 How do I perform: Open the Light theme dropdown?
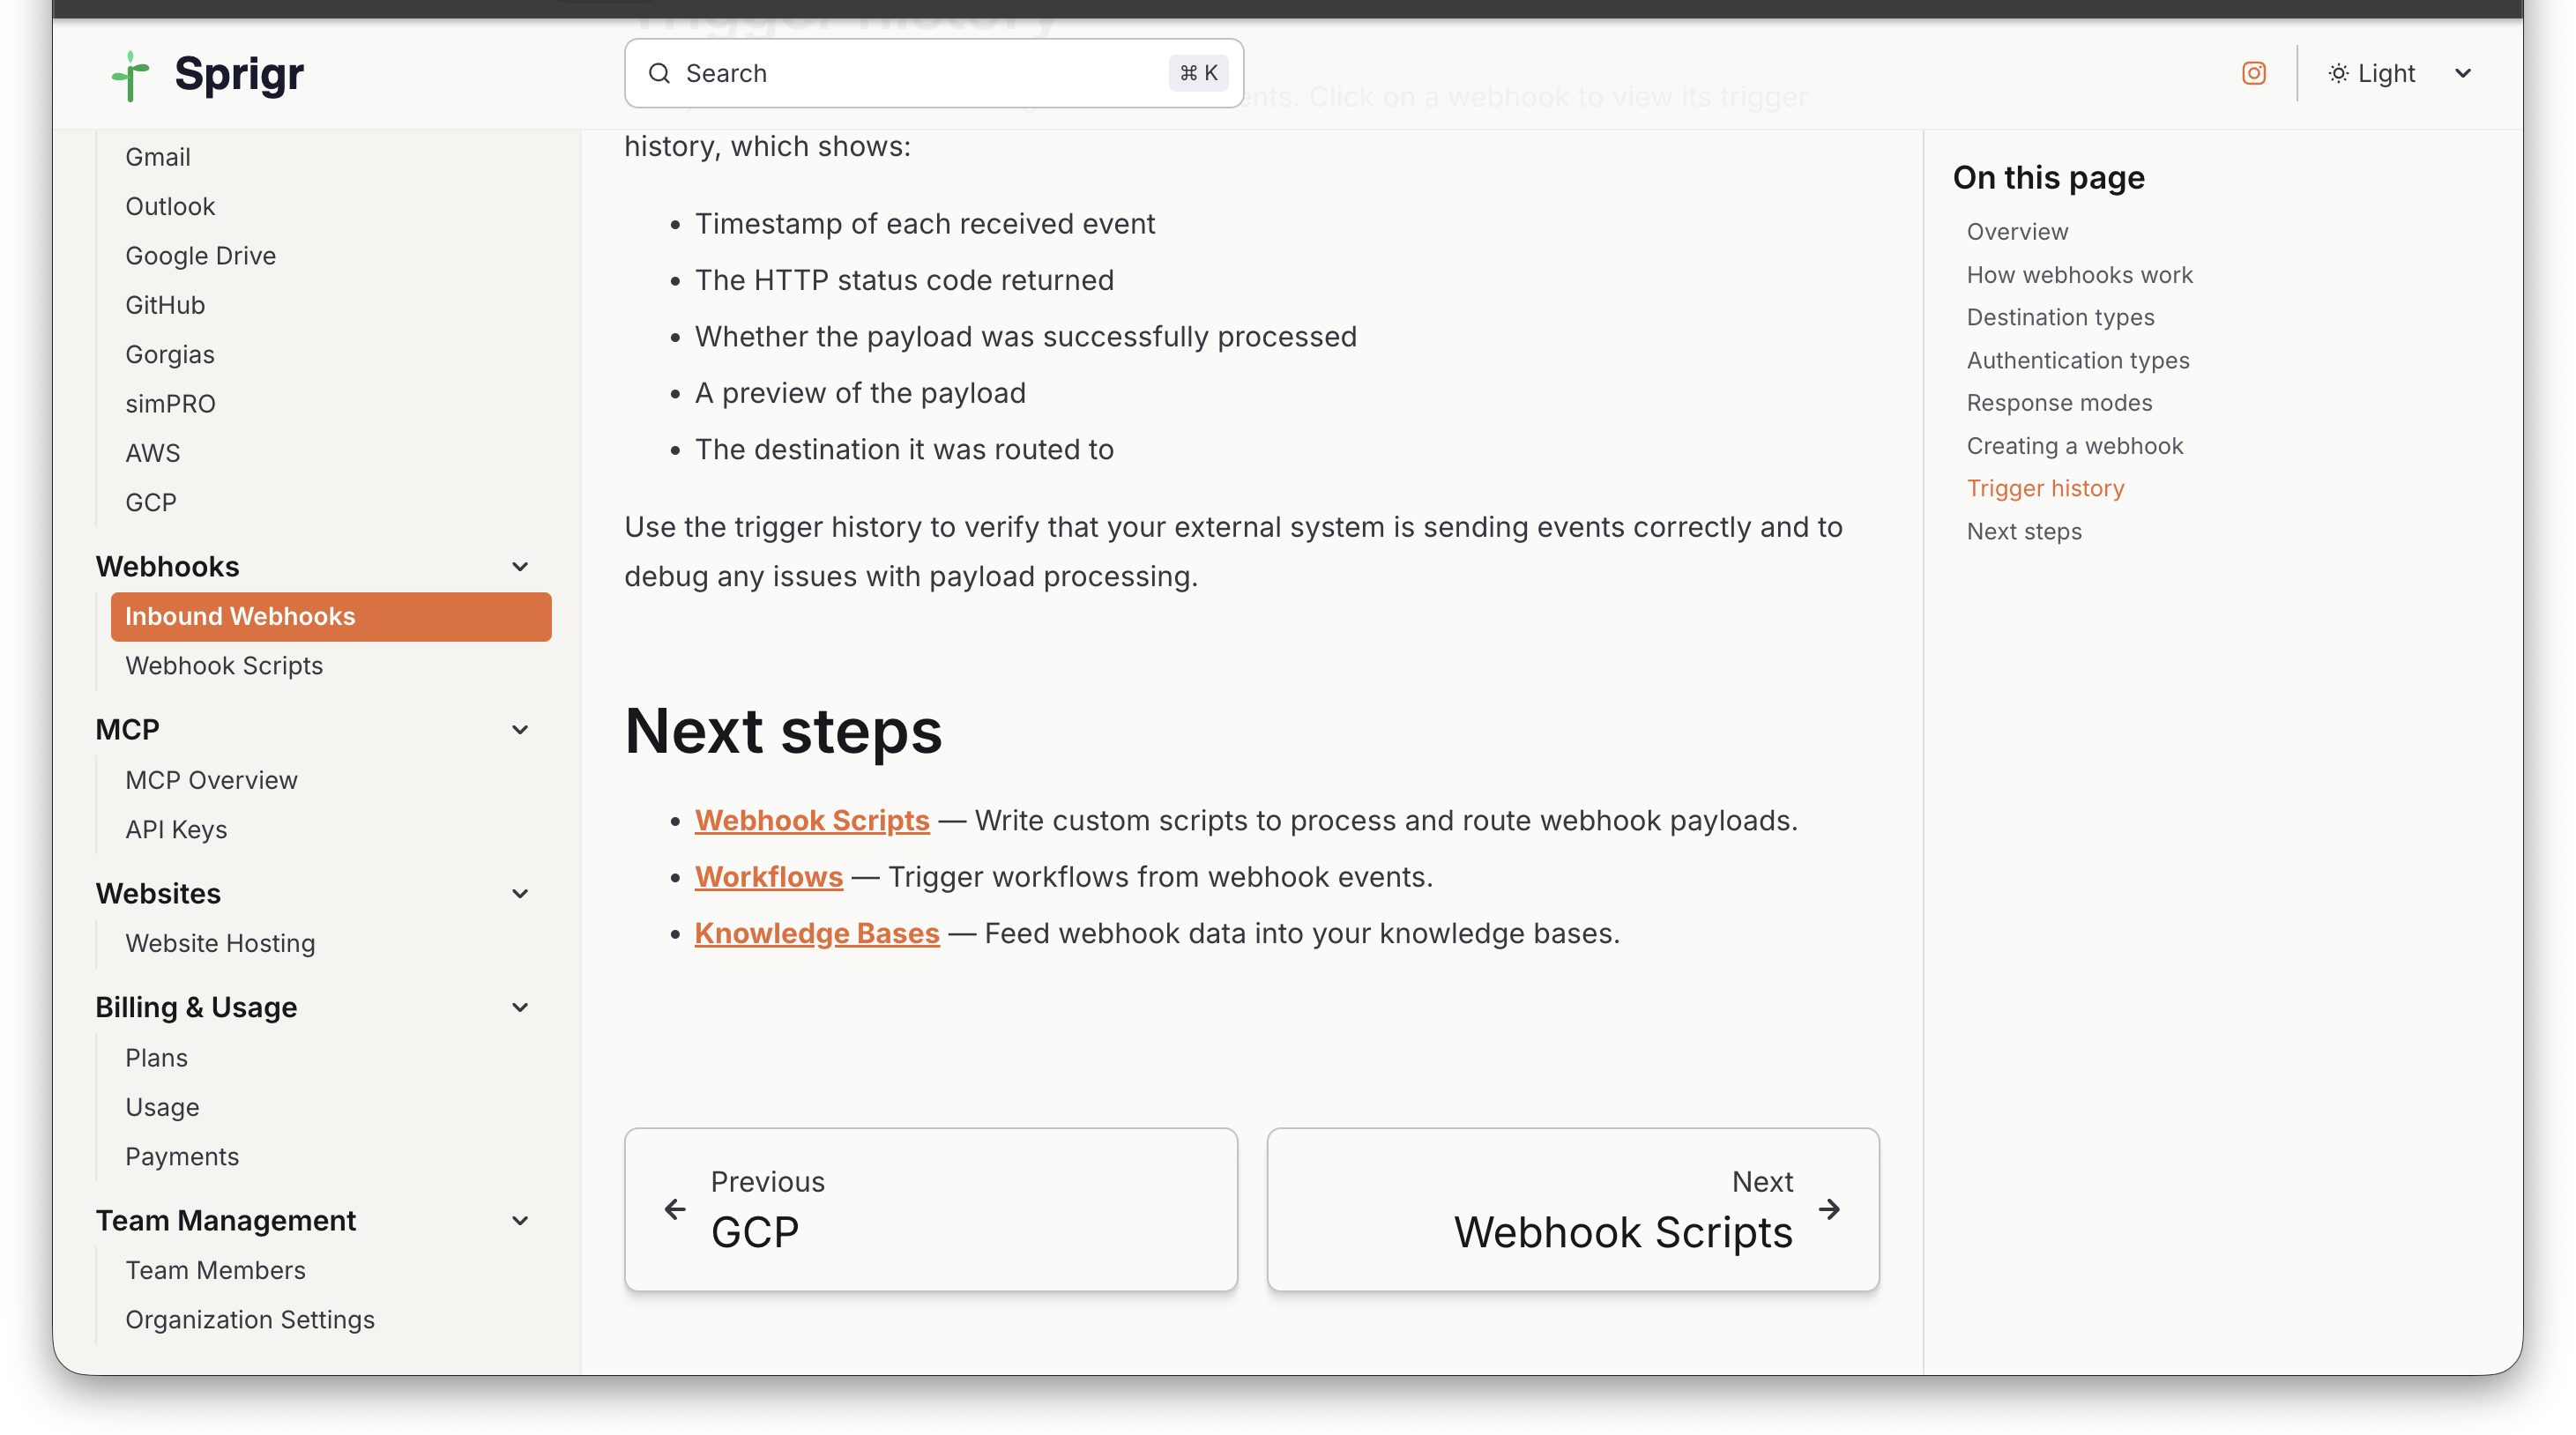coord(2462,73)
